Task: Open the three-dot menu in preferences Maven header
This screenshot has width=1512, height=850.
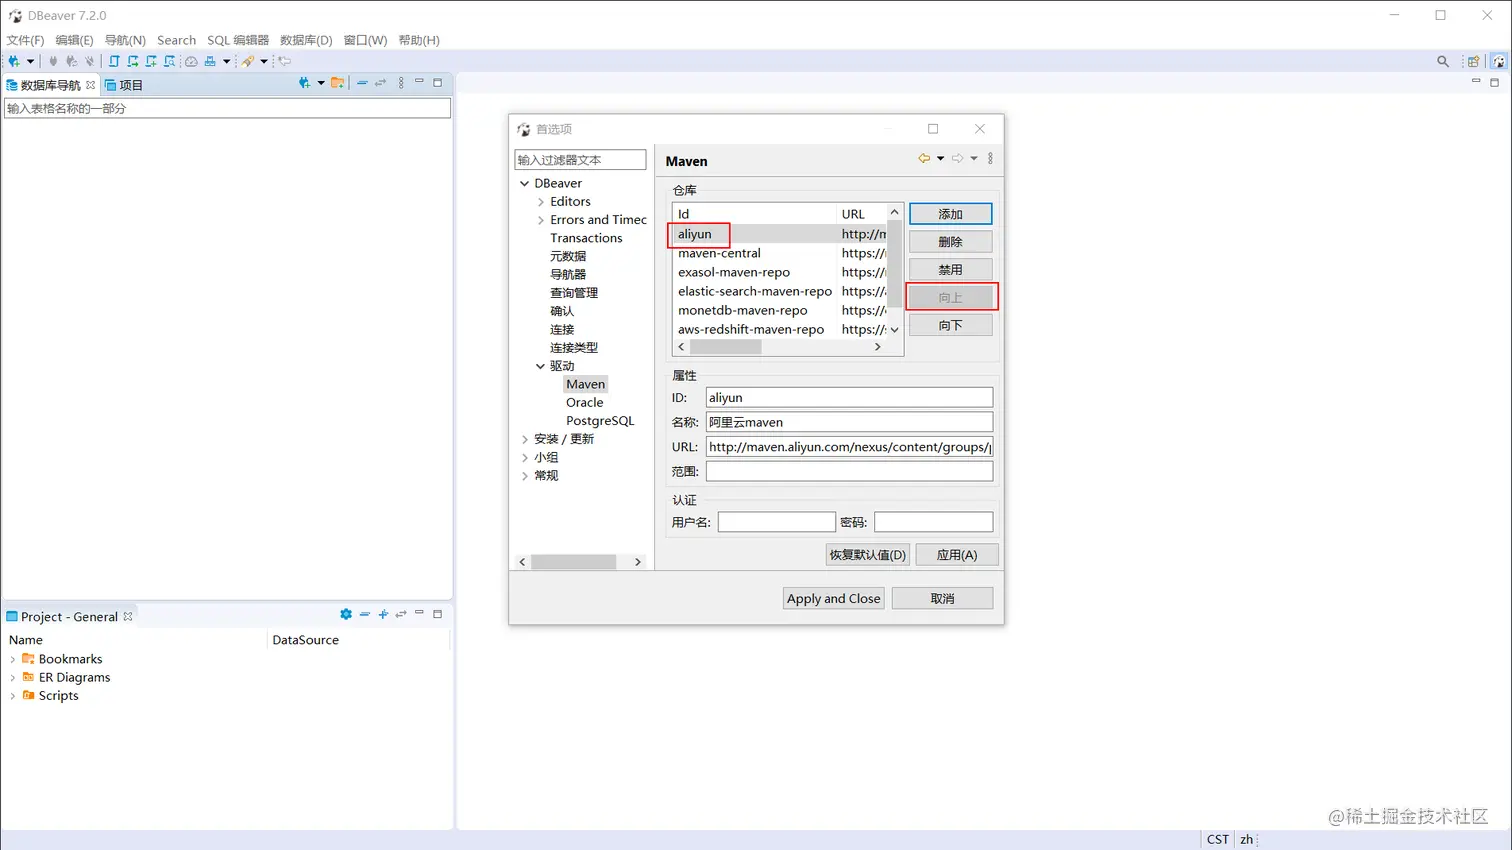Action: 990,158
